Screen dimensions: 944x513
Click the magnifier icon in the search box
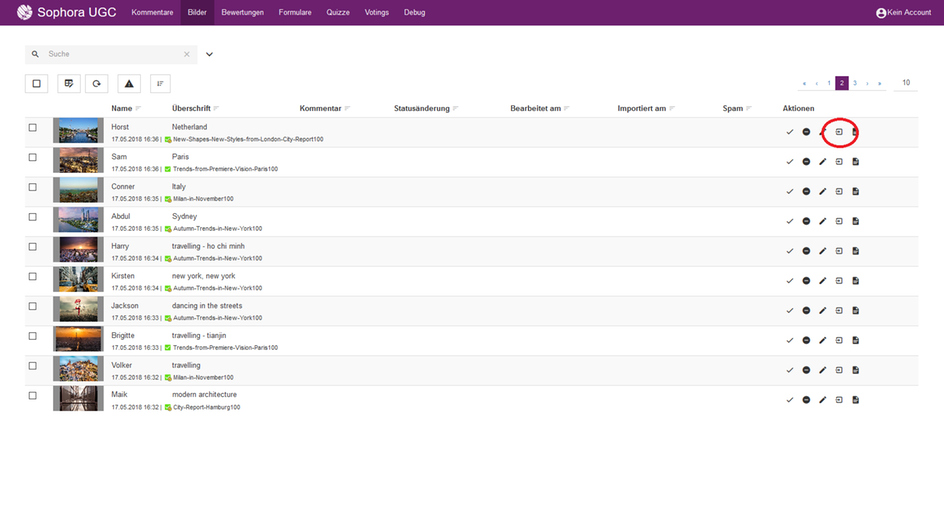point(35,54)
